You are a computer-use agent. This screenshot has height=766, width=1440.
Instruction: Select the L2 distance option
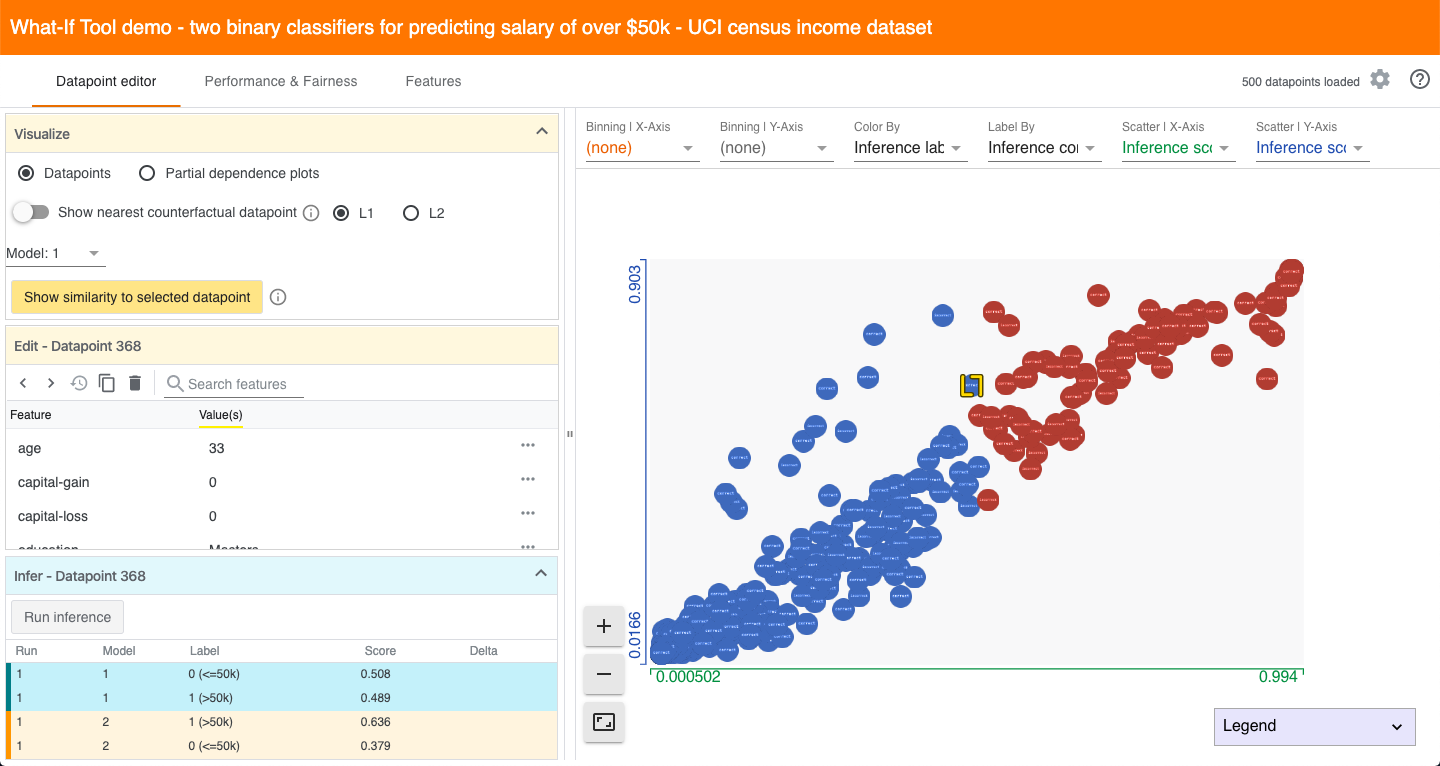coord(410,213)
